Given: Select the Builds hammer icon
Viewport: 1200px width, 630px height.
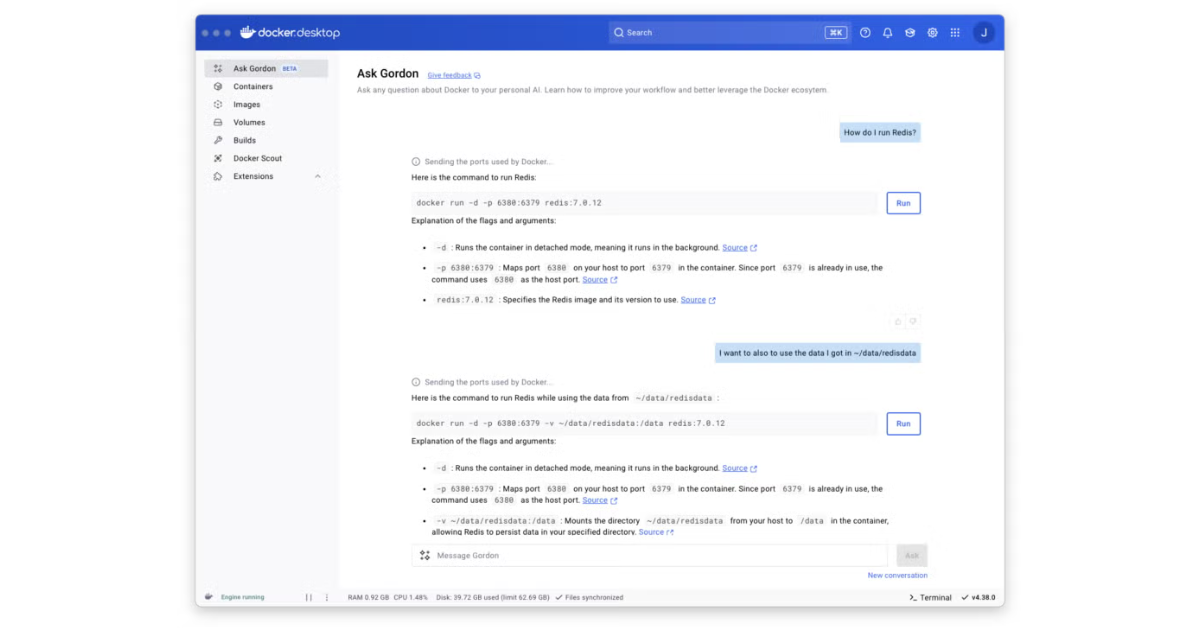Looking at the screenshot, I should 219,140.
